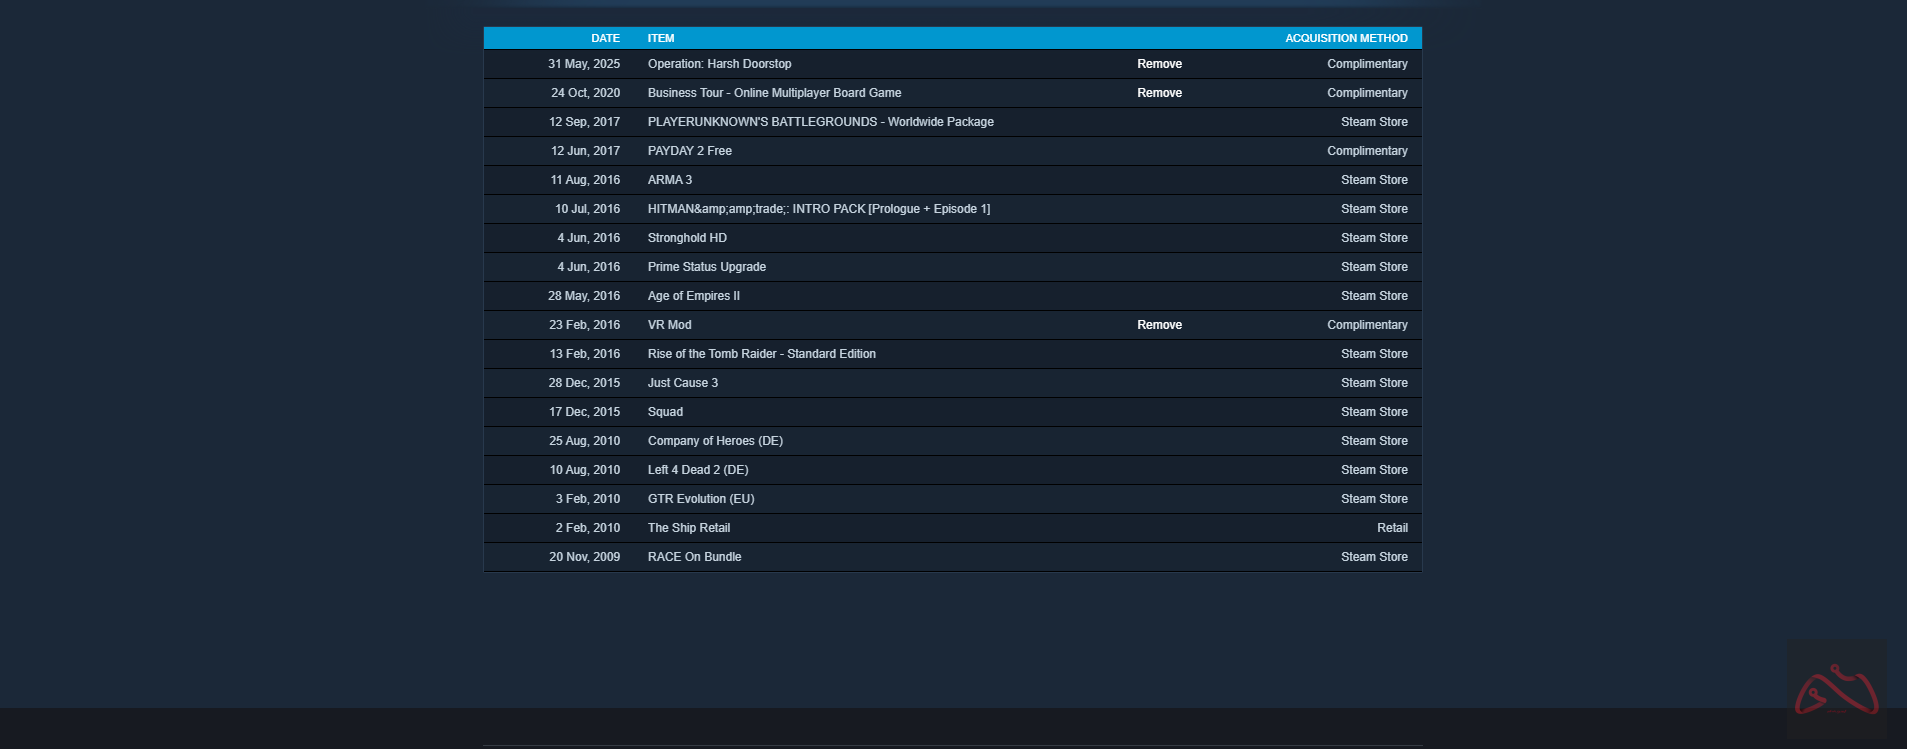Remove the Operation: Harsh Doorstop license
Viewport: 1907px width, 749px height.
click(1159, 64)
